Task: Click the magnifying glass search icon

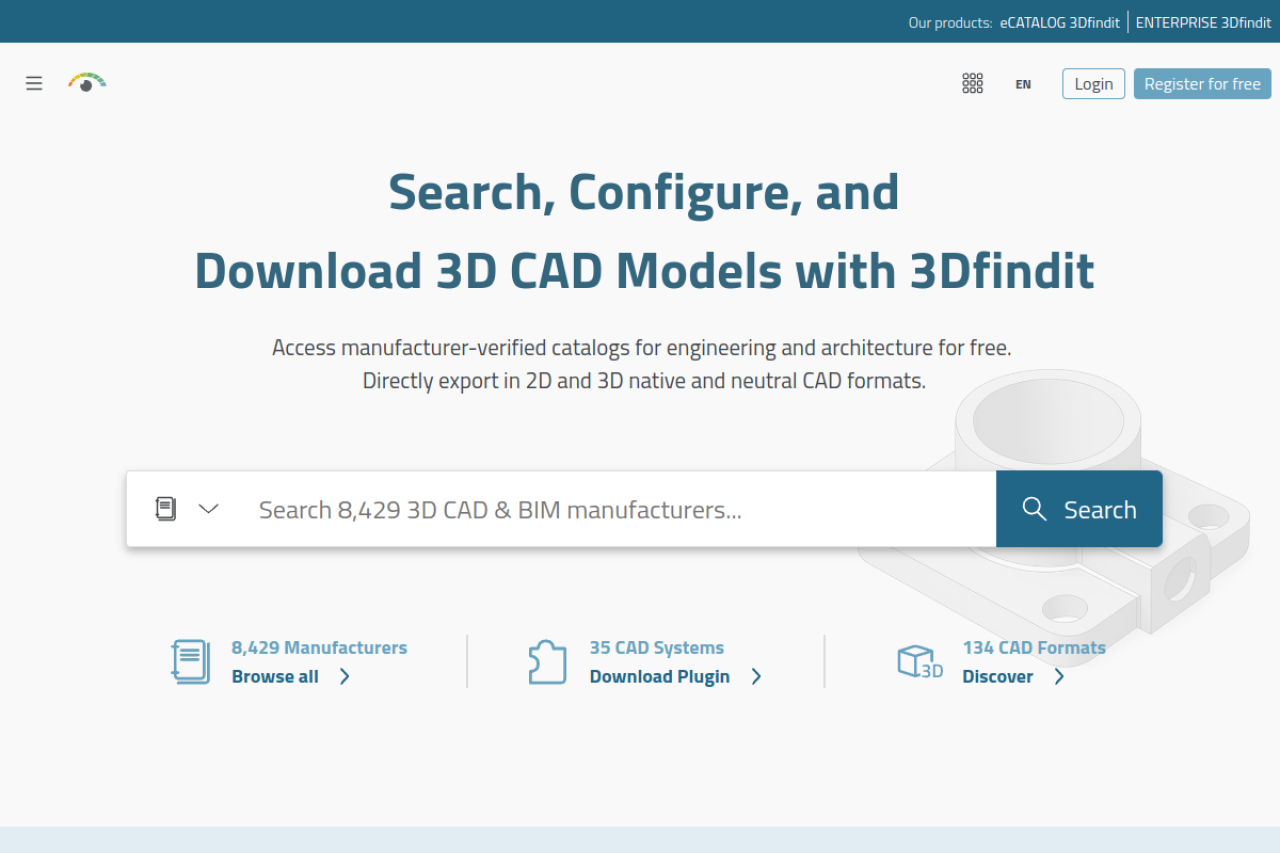Action: 1034,509
